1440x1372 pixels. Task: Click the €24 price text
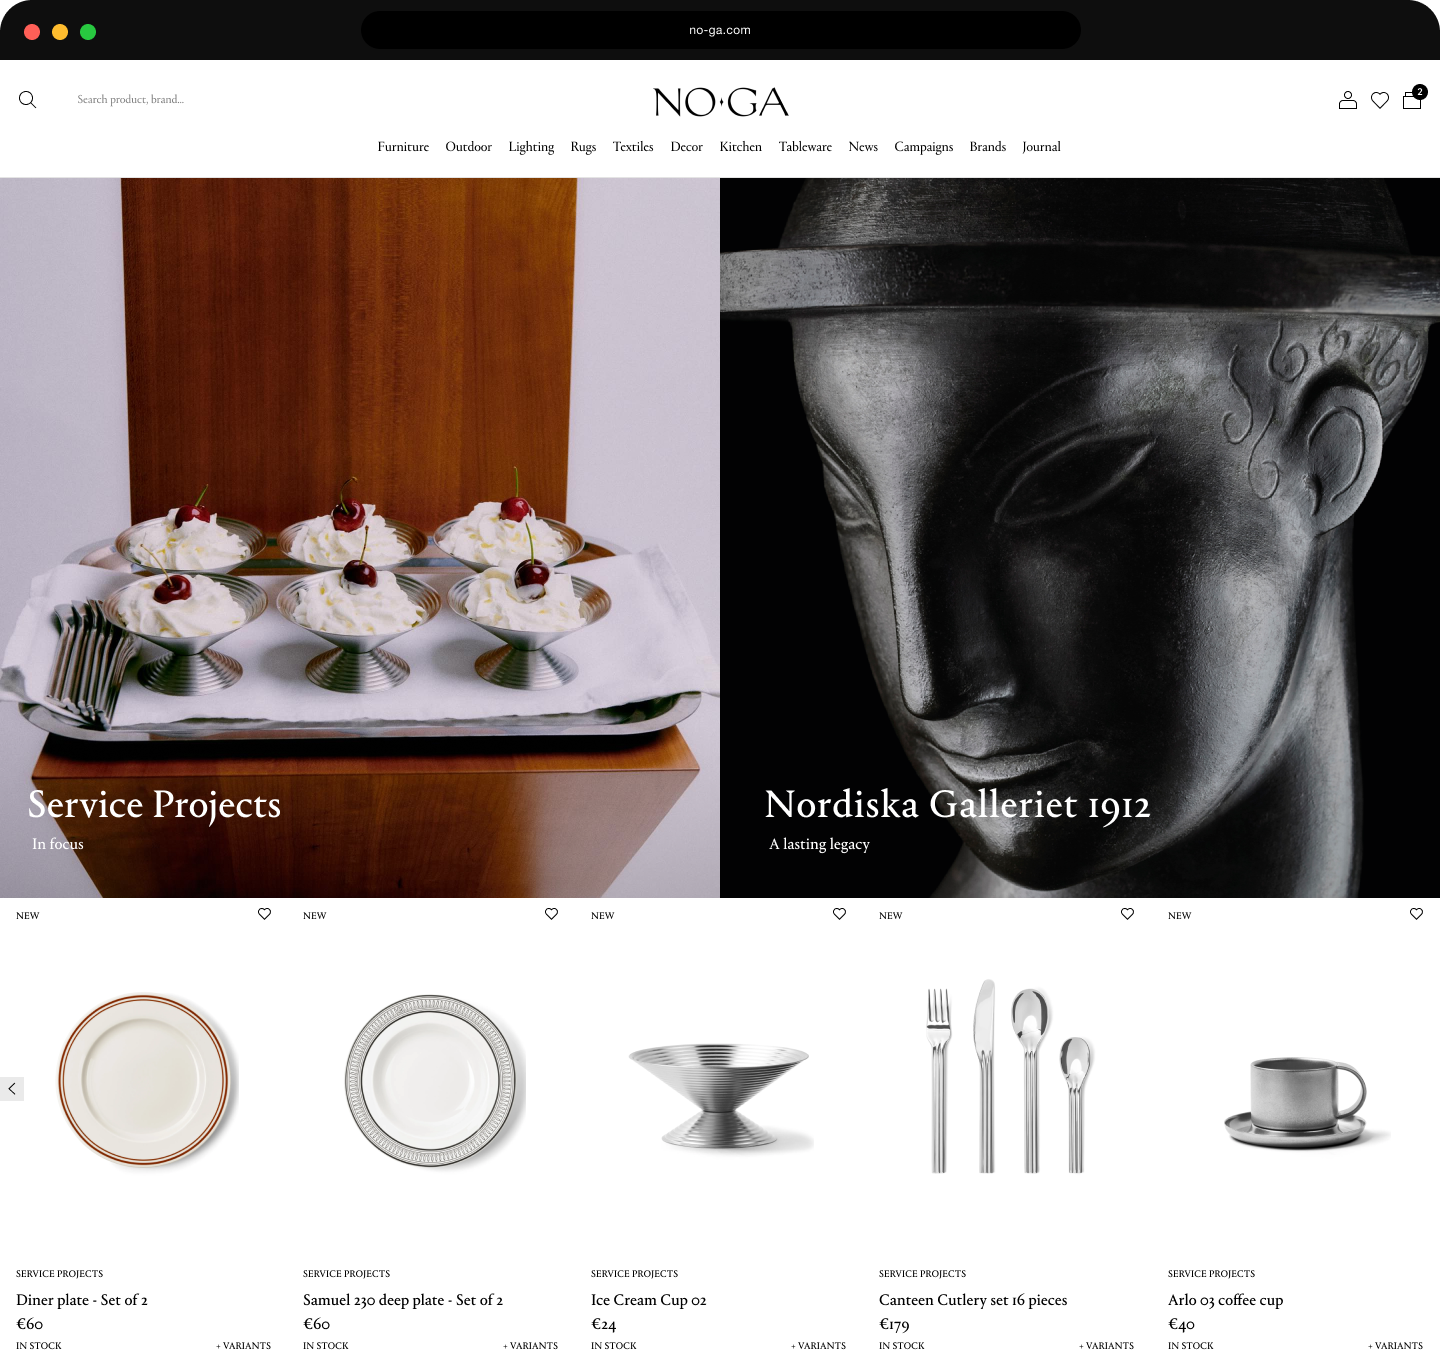coord(603,1324)
